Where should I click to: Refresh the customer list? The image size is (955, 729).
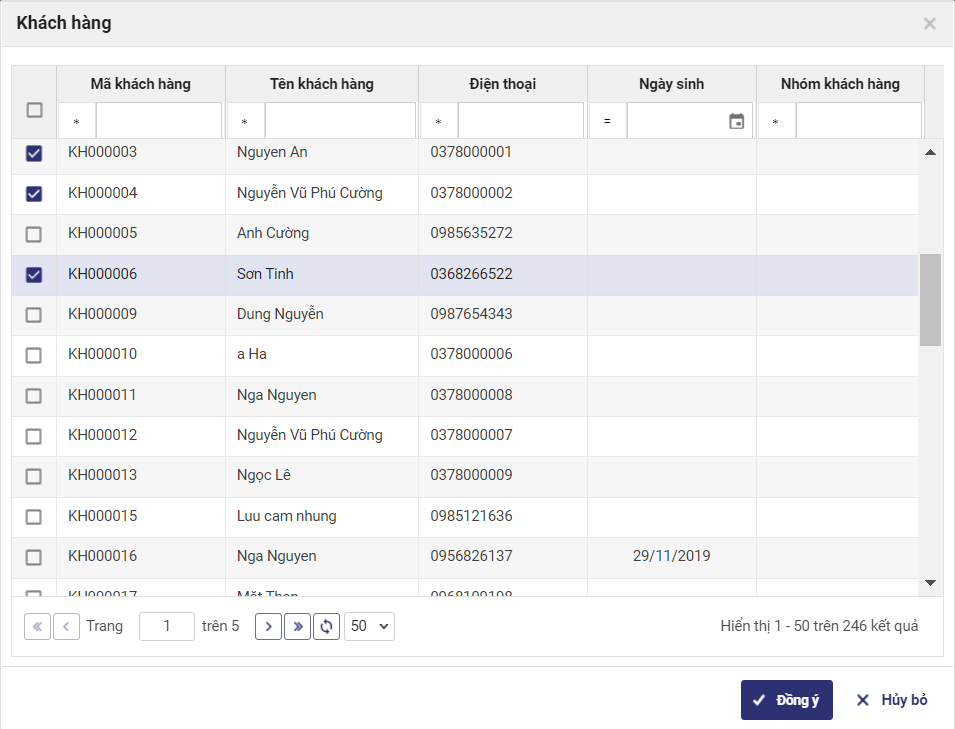[x=326, y=627]
